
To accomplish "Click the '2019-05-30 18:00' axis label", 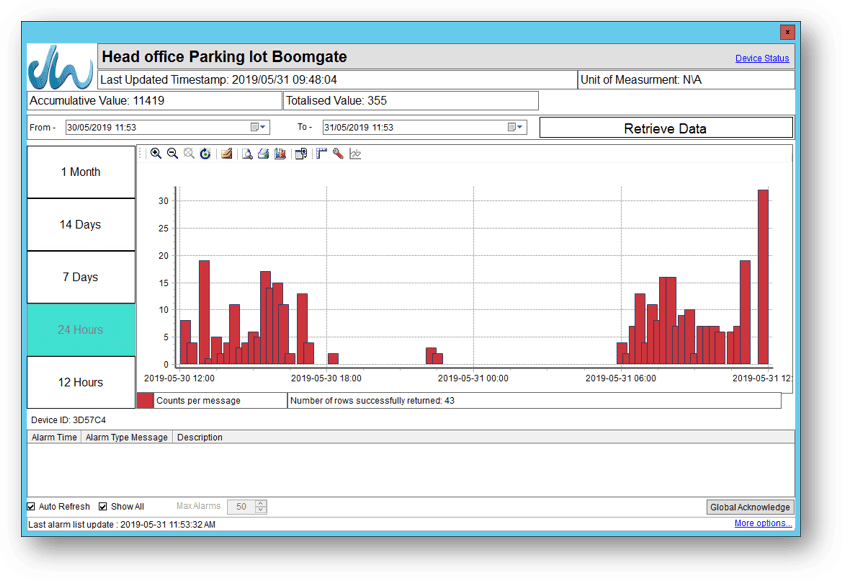I will 326,378.
